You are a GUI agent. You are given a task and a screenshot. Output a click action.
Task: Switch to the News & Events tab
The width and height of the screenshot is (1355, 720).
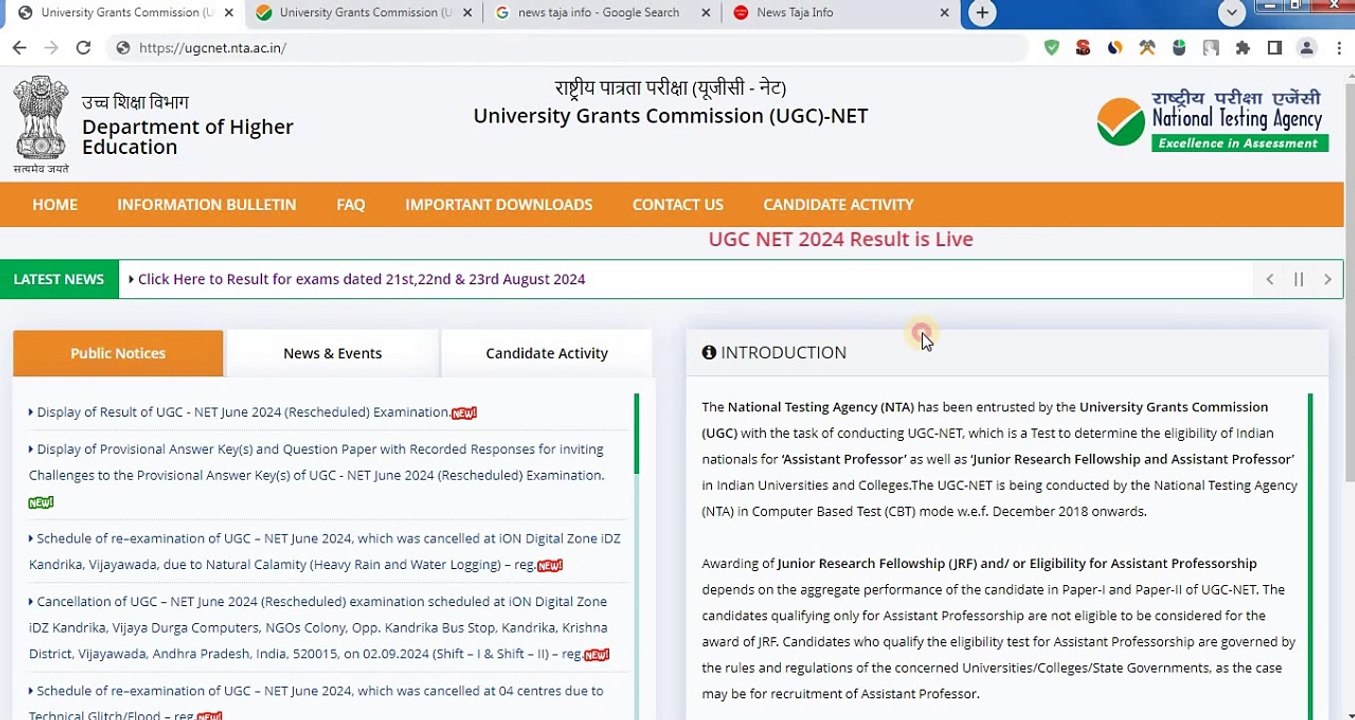point(333,353)
